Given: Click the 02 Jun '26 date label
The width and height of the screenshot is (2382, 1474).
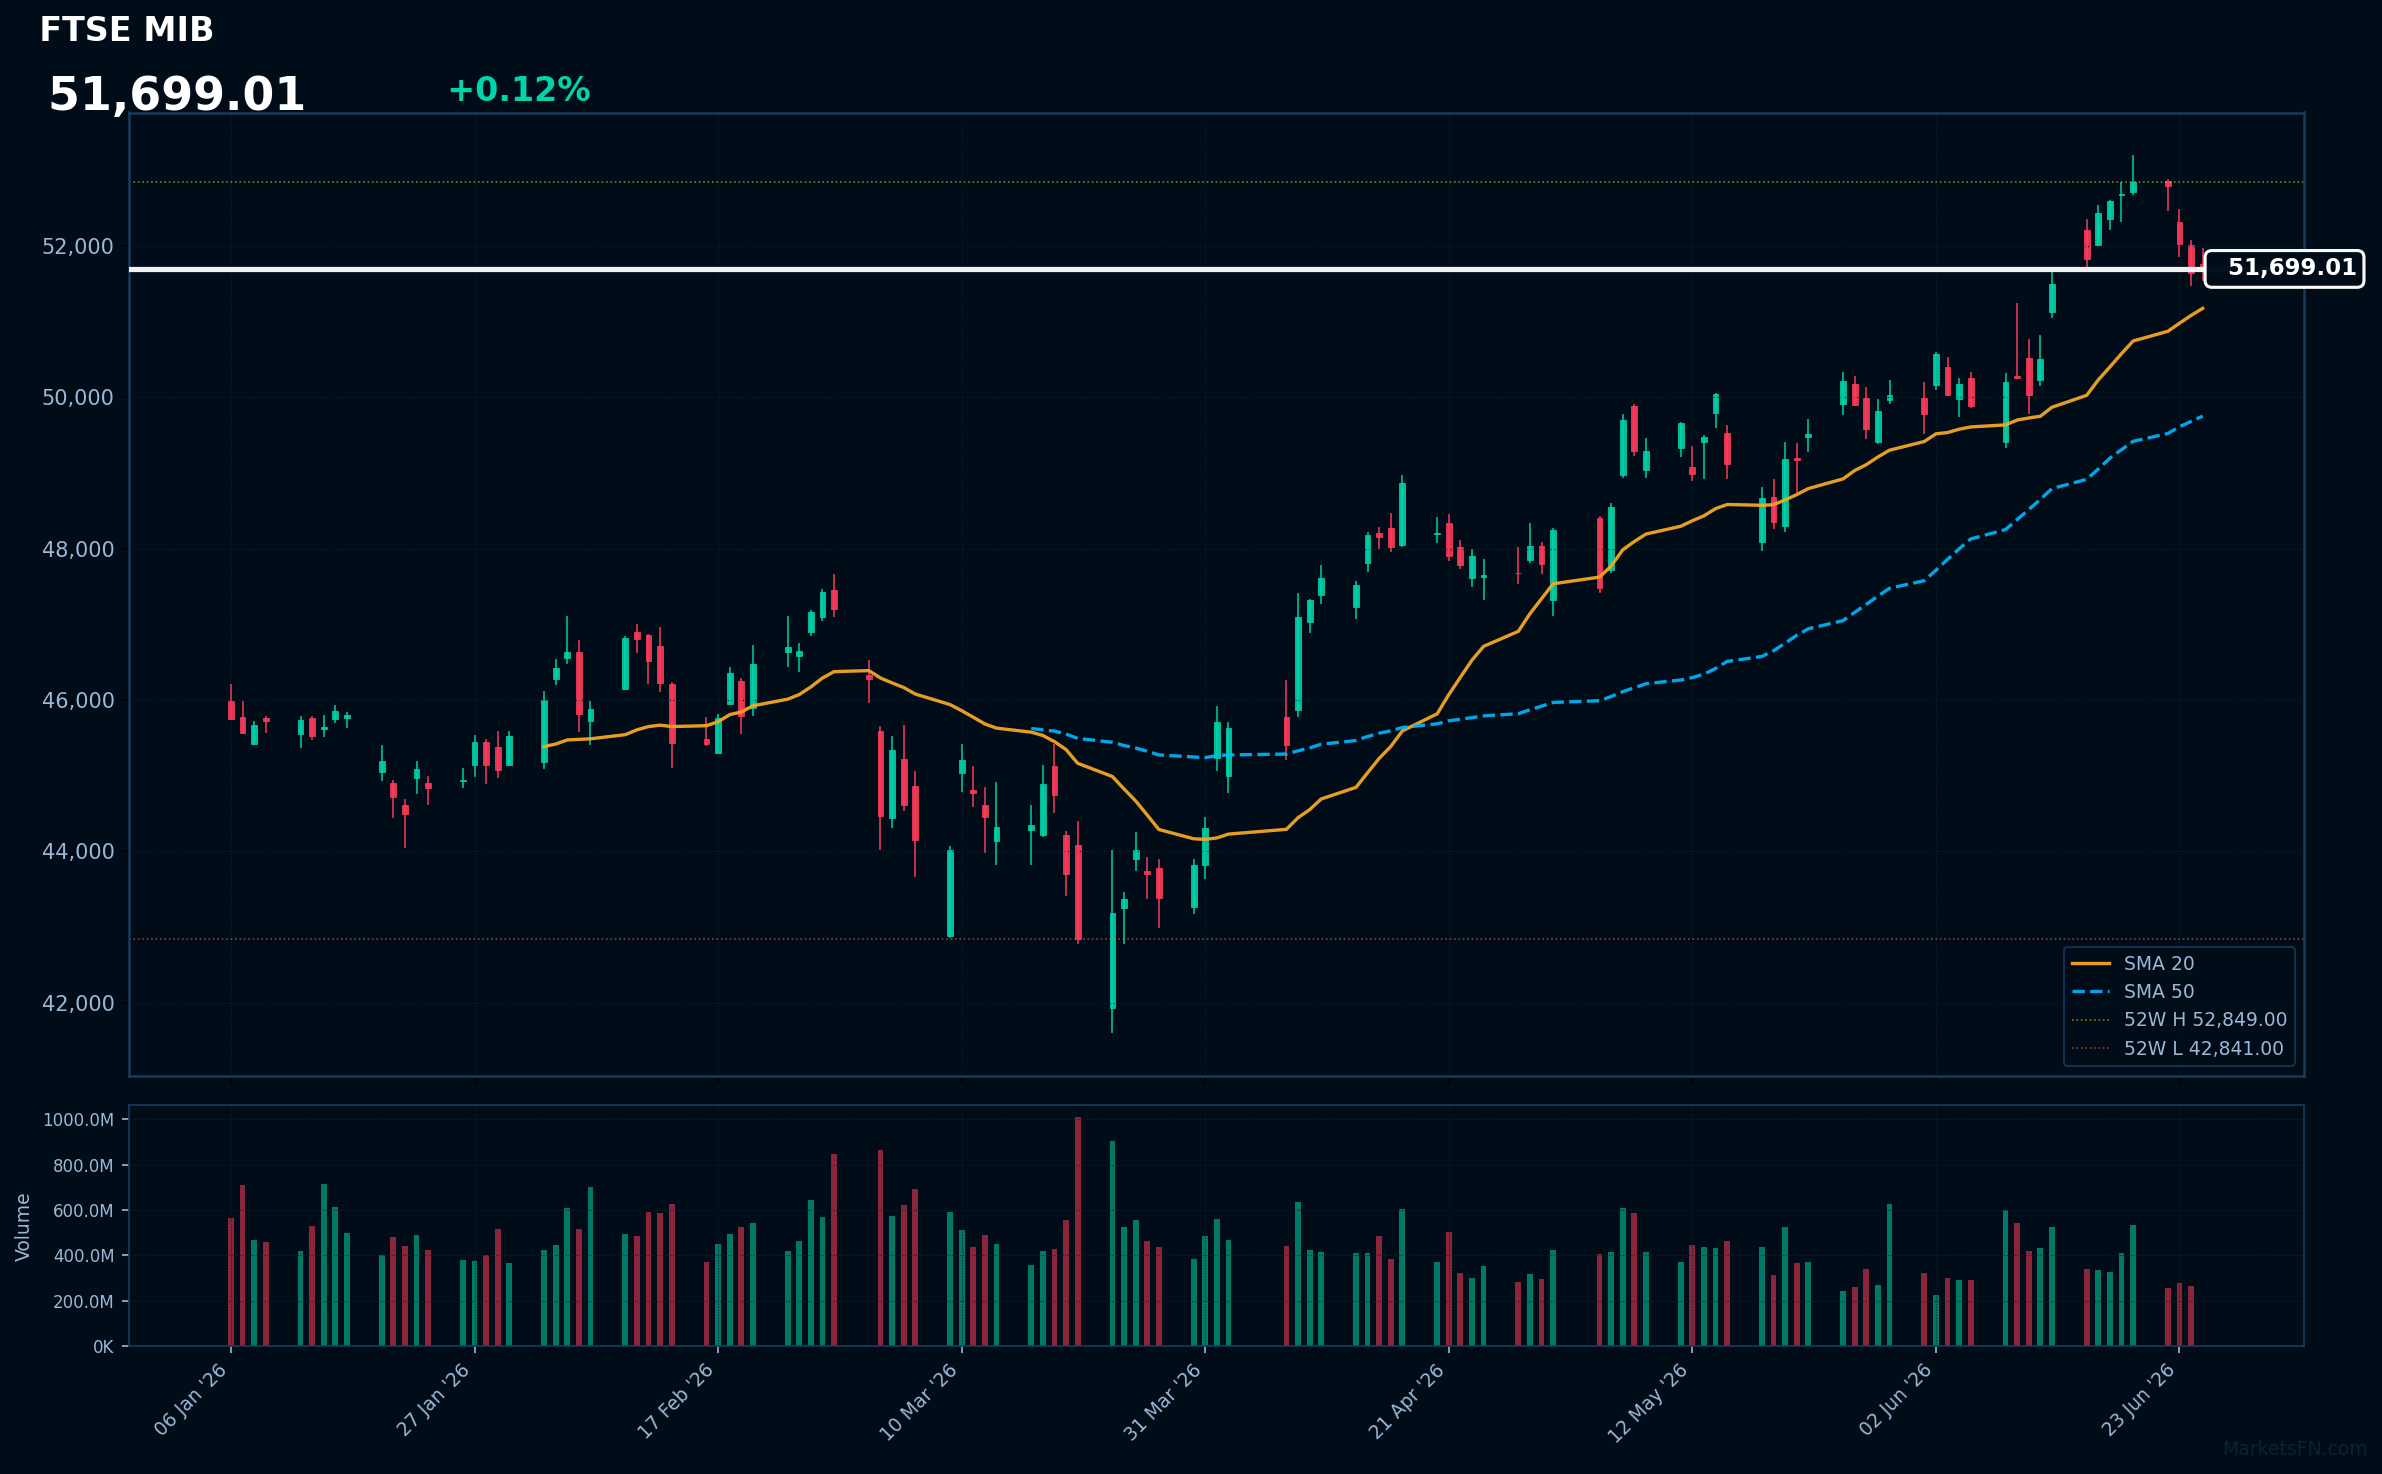Looking at the screenshot, I should click(1895, 1399).
